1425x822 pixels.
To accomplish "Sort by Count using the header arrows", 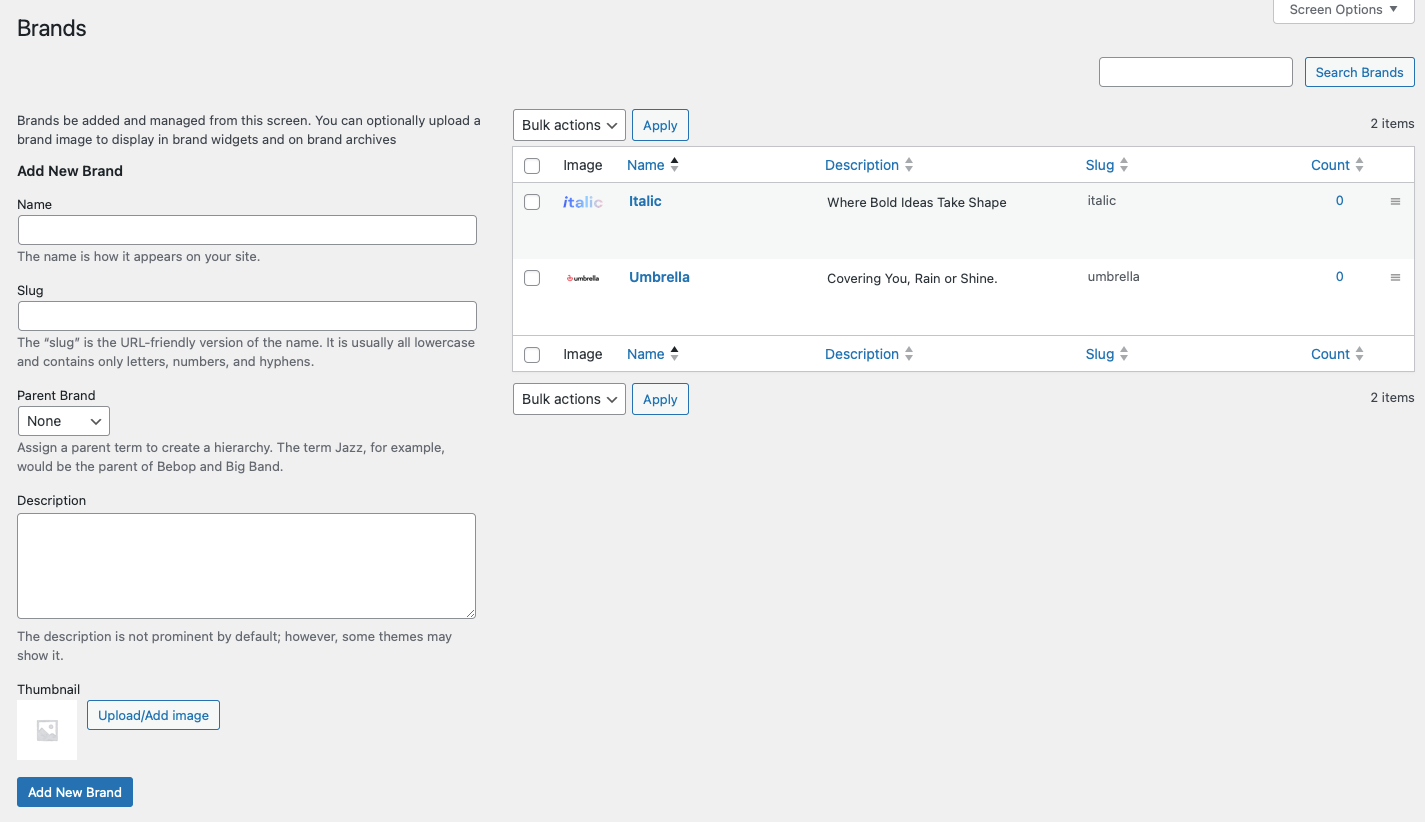I will (1358, 164).
